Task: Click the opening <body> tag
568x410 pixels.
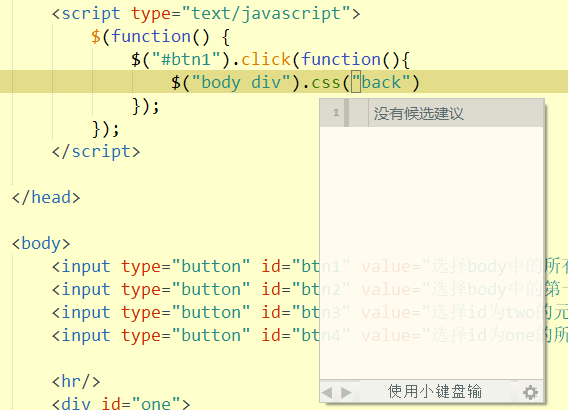Action: click(x=41, y=243)
